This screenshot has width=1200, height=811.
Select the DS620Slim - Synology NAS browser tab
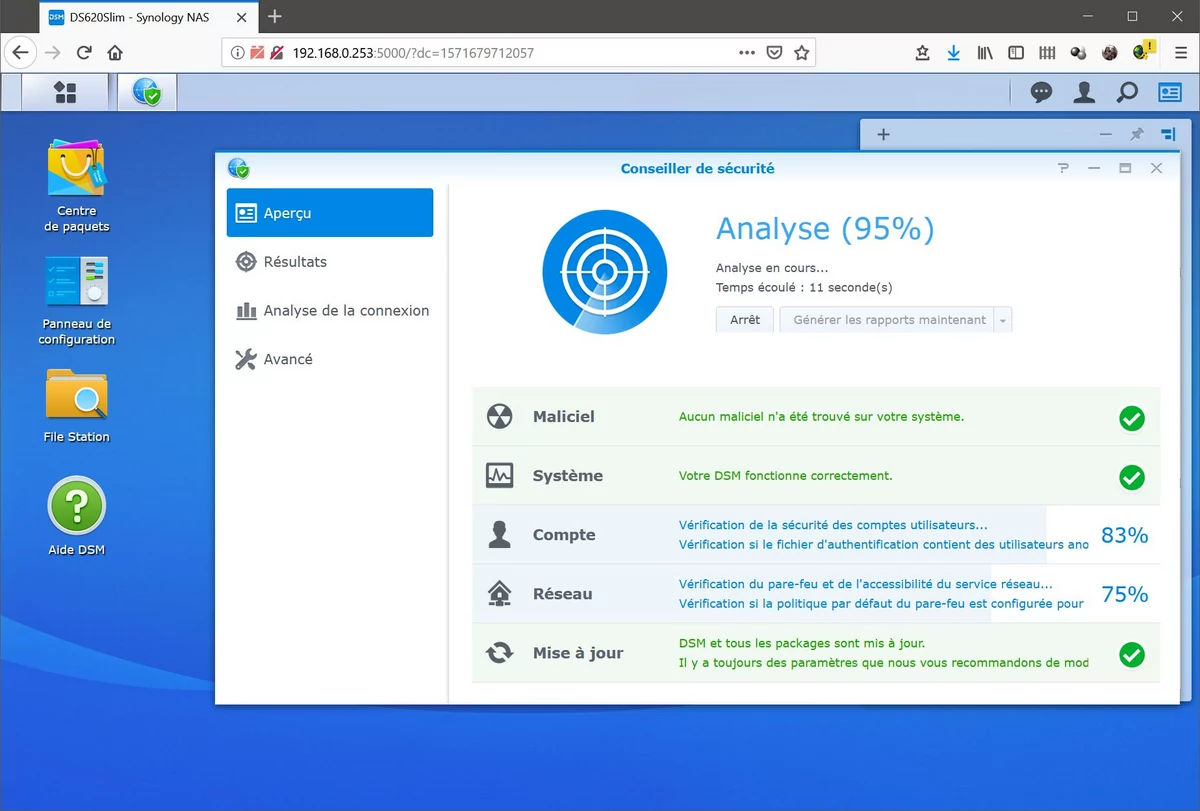pos(149,17)
